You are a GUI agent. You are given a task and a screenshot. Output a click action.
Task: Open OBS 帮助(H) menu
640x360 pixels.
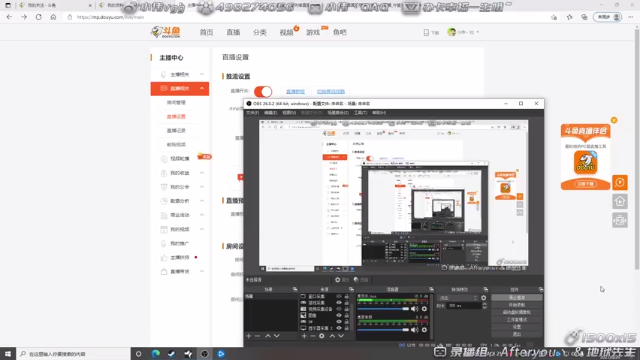coord(379,113)
